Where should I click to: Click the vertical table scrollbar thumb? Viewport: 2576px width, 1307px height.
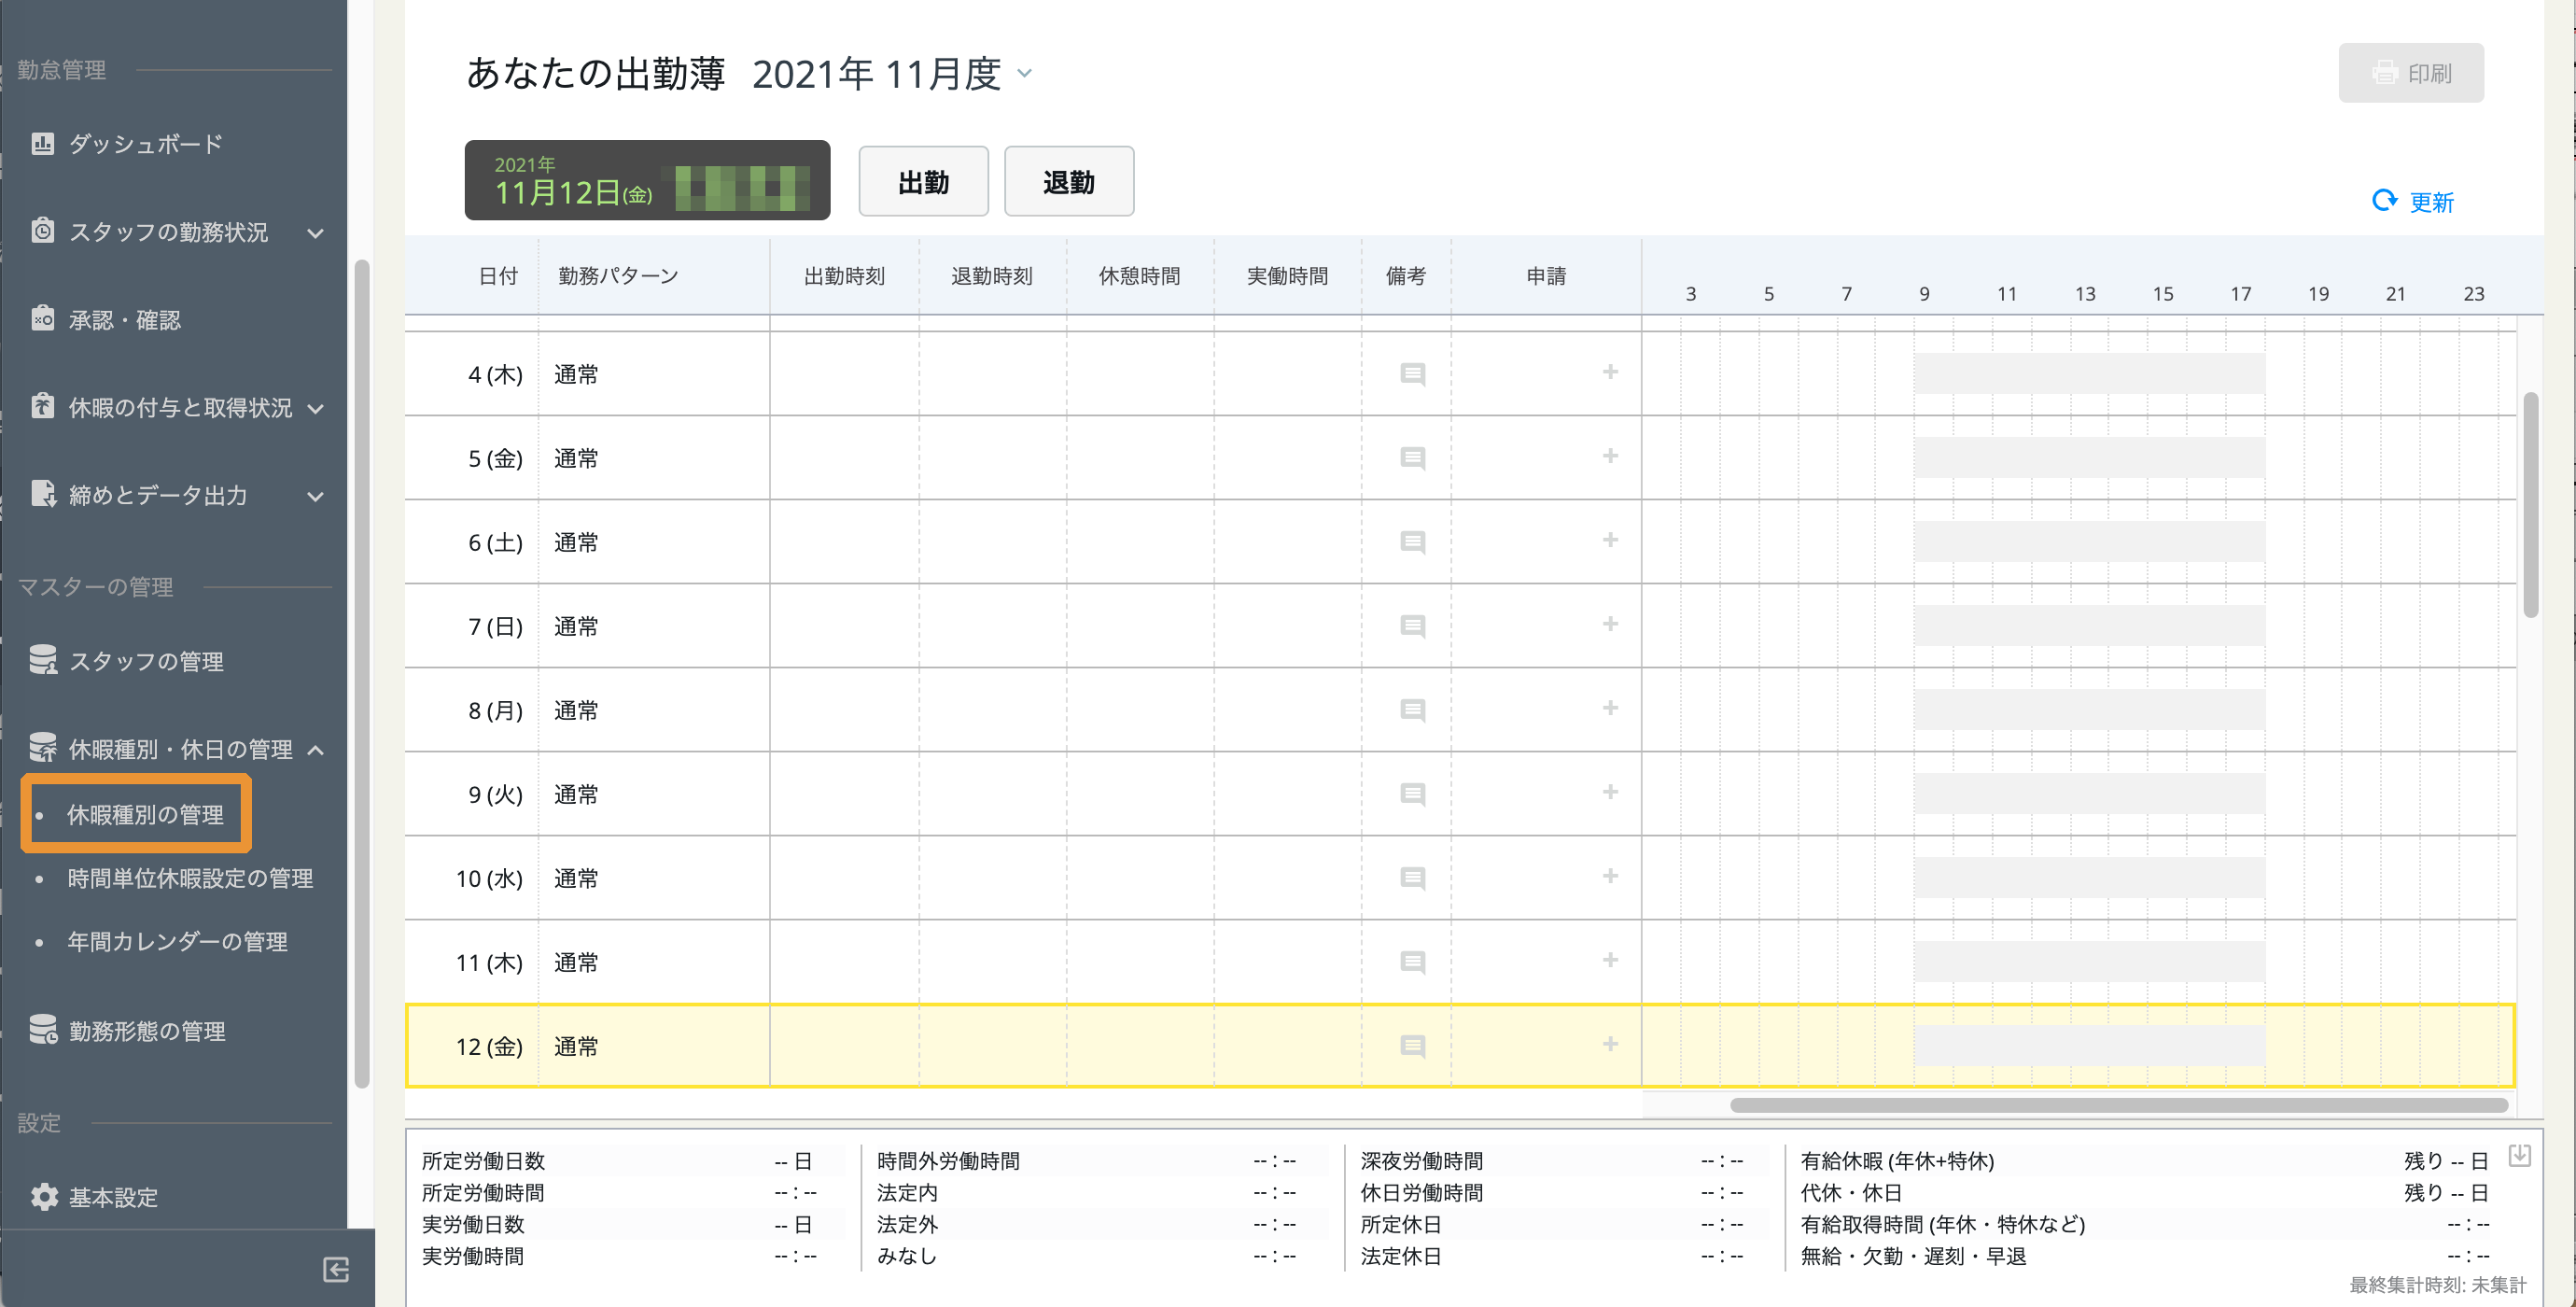click(2530, 505)
